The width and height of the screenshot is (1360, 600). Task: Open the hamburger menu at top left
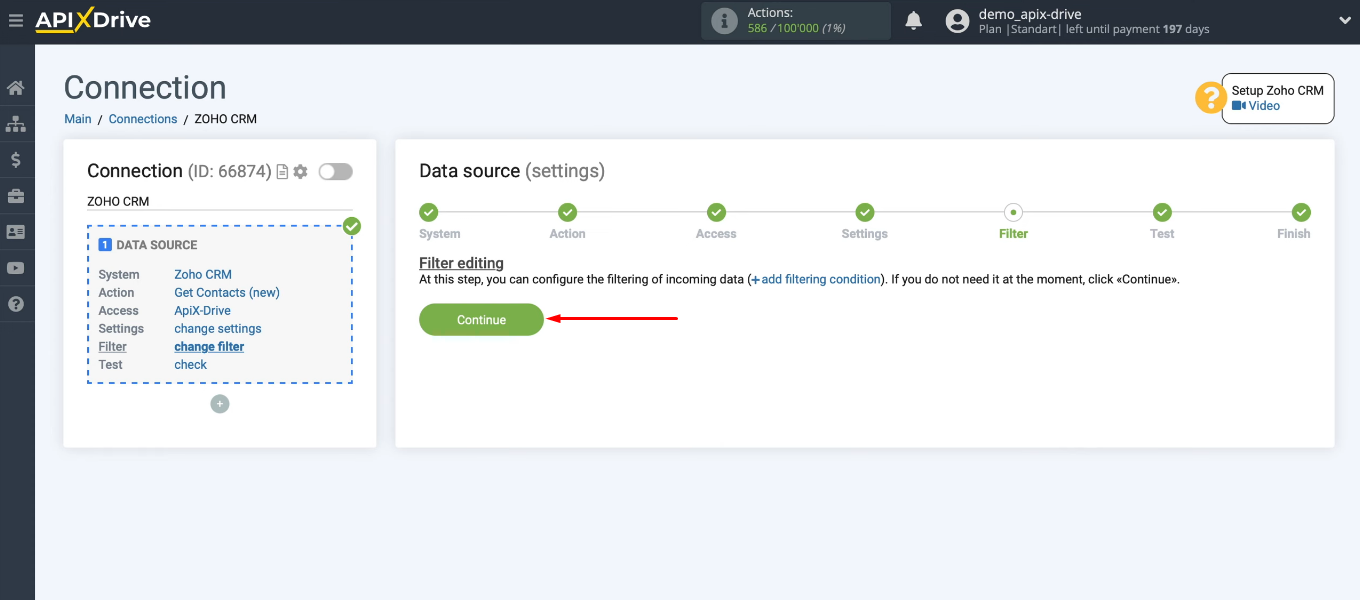click(15, 18)
